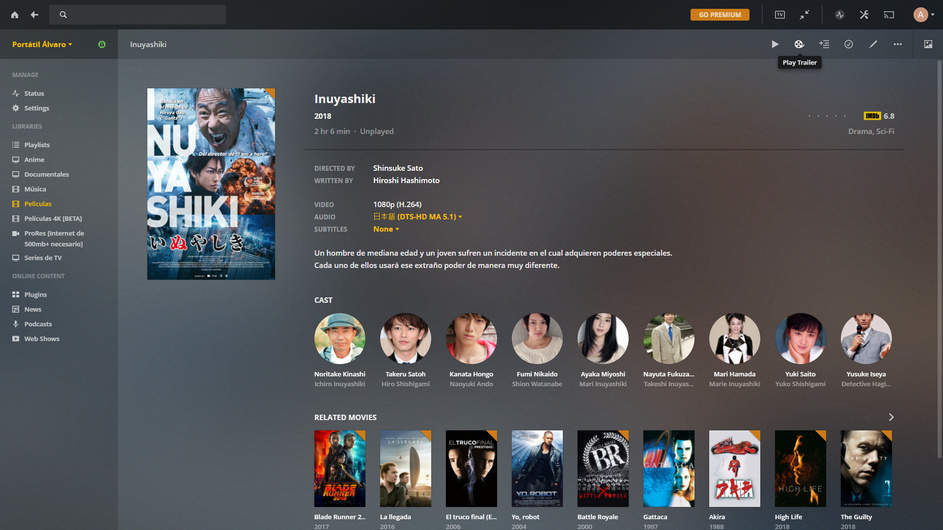Click writer Hiroshi Hashimoto link
This screenshot has height=530, width=943.
(x=406, y=180)
